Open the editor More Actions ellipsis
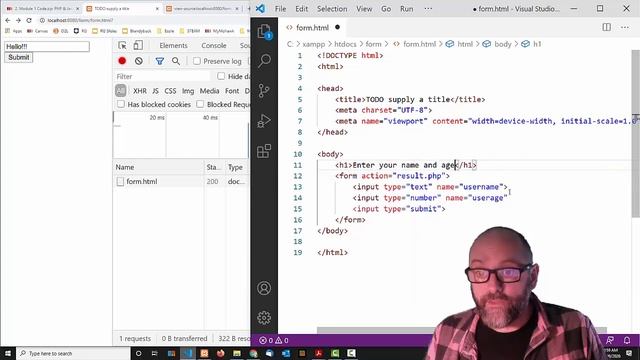Viewport: 640px width, 360px height. click(x=625, y=27)
